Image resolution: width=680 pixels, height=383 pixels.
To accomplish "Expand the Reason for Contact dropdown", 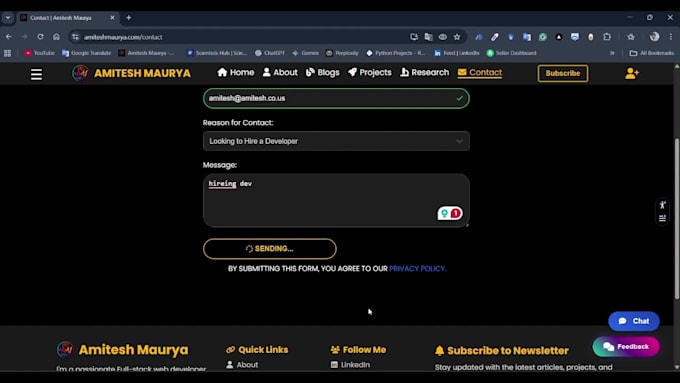I will [336, 141].
